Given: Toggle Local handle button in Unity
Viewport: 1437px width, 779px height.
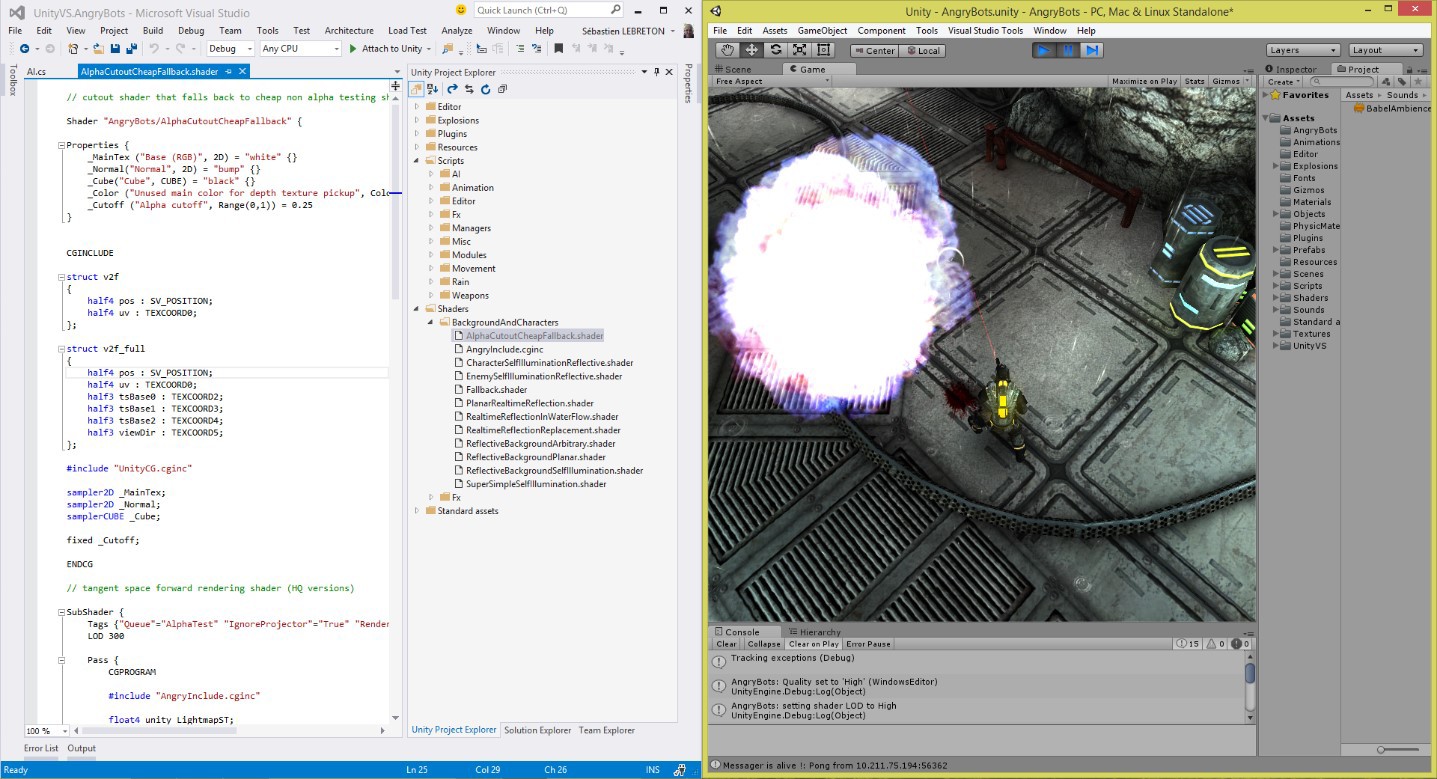Looking at the screenshot, I should click(x=921, y=50).
